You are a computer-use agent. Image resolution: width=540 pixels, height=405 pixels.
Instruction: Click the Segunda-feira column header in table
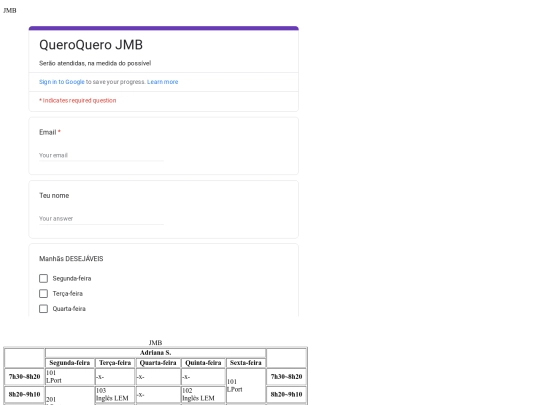(x=70, y=363)
